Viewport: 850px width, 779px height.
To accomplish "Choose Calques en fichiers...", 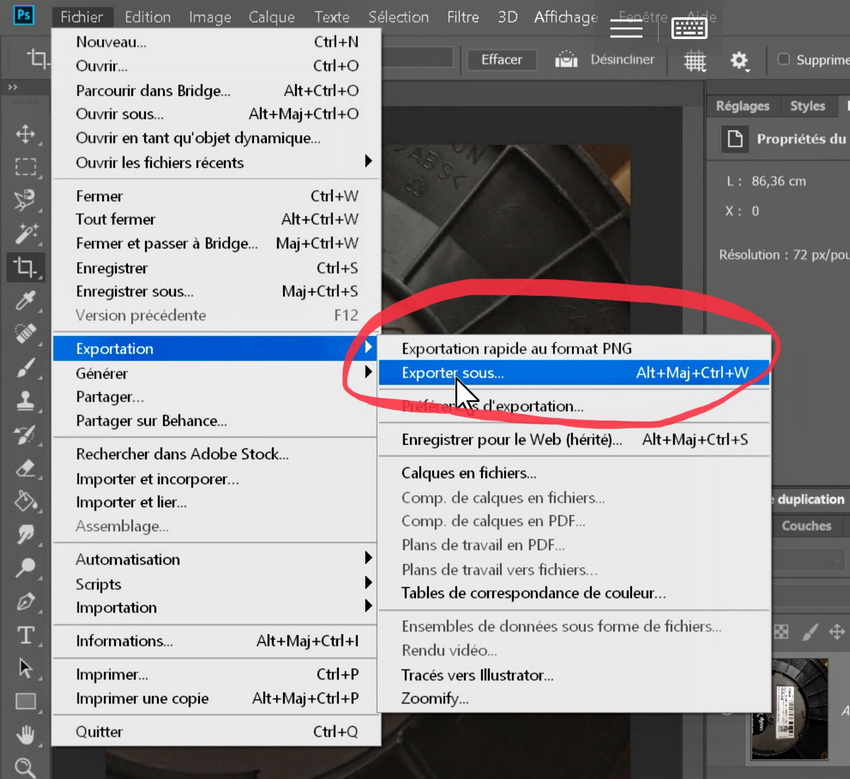I will click(574, 473).
